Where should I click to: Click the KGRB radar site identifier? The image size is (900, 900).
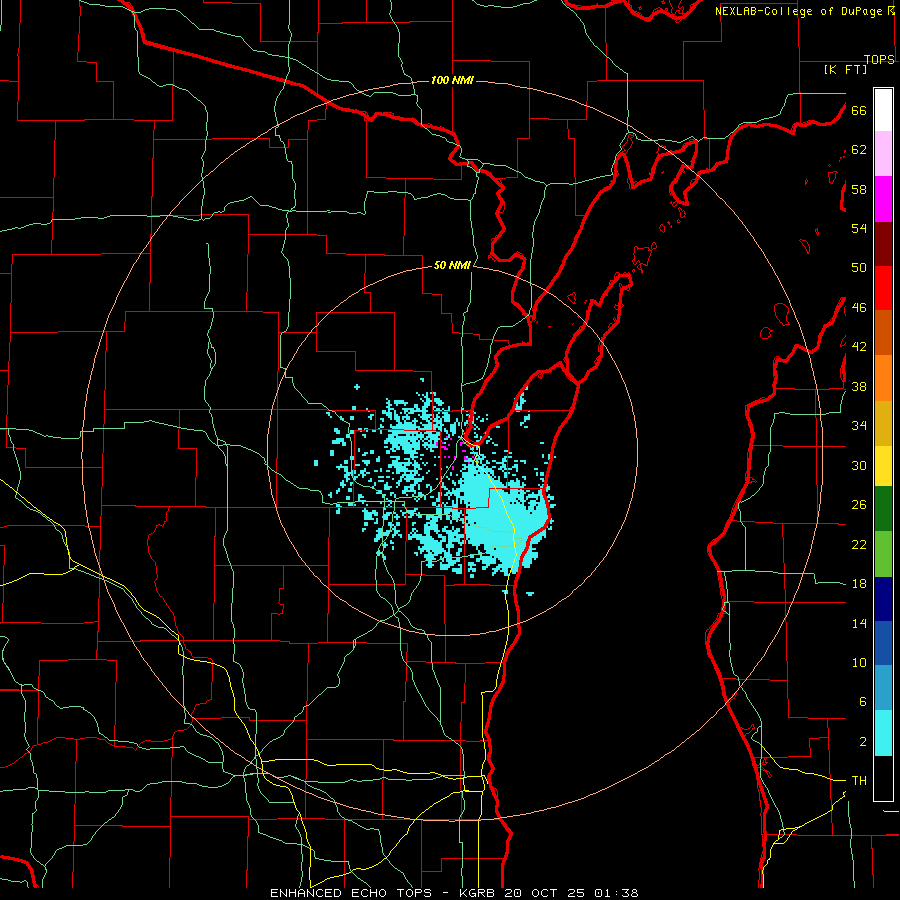point(477,893)
